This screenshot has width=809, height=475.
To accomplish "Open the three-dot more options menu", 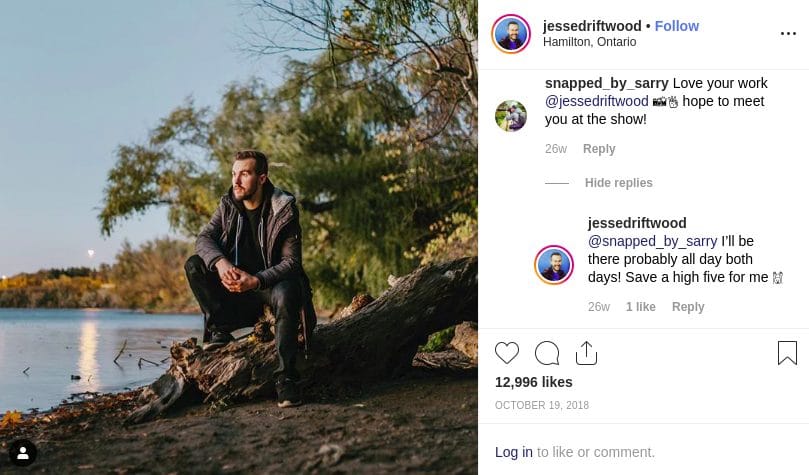I will [788, 34].
